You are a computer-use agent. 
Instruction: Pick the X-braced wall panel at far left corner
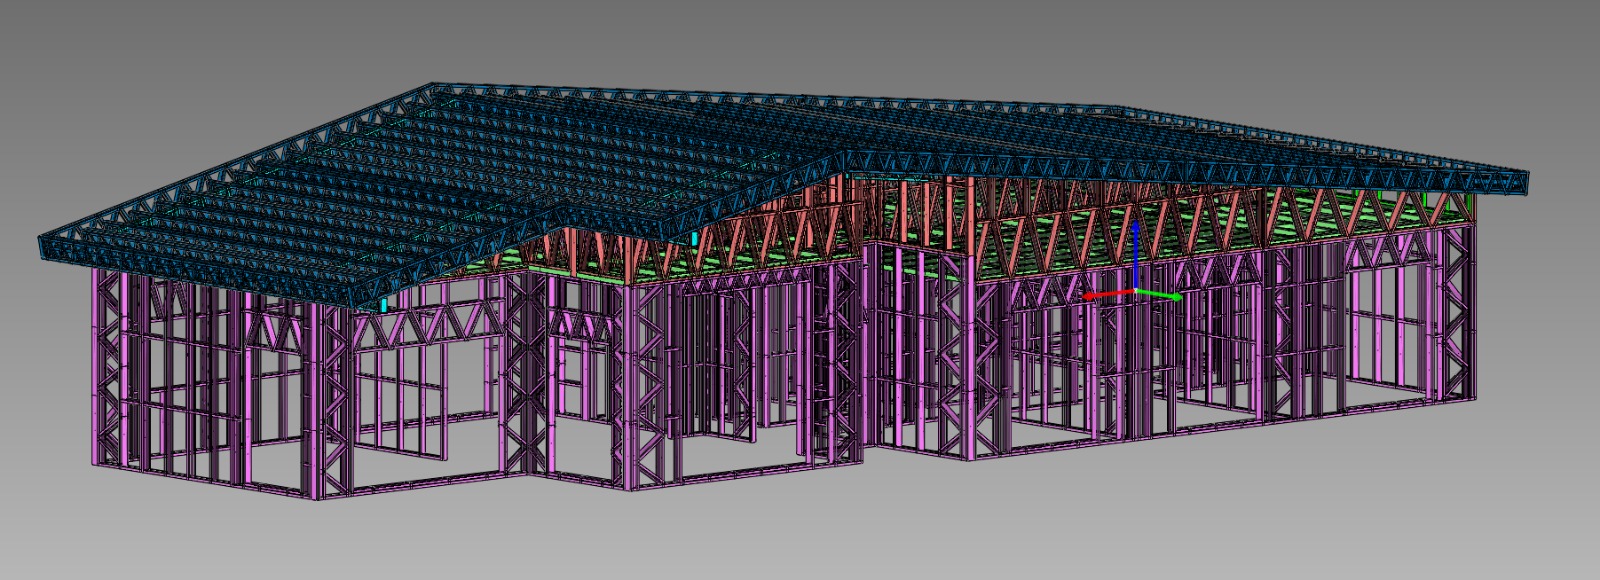pyautogui.click(x=109, y=370)
